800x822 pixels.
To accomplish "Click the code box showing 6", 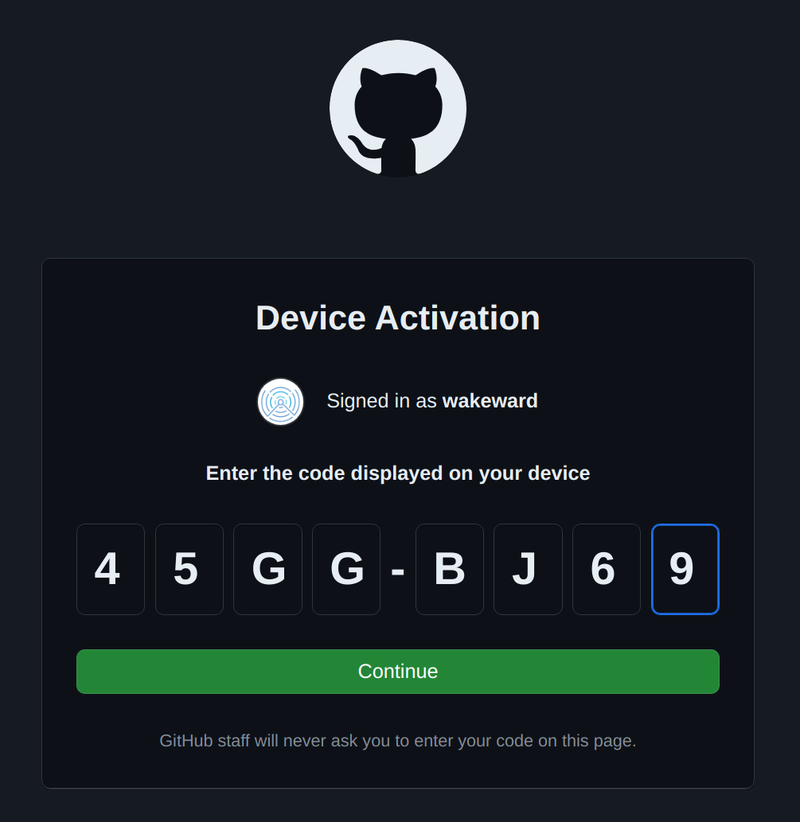I will (607, 569).
